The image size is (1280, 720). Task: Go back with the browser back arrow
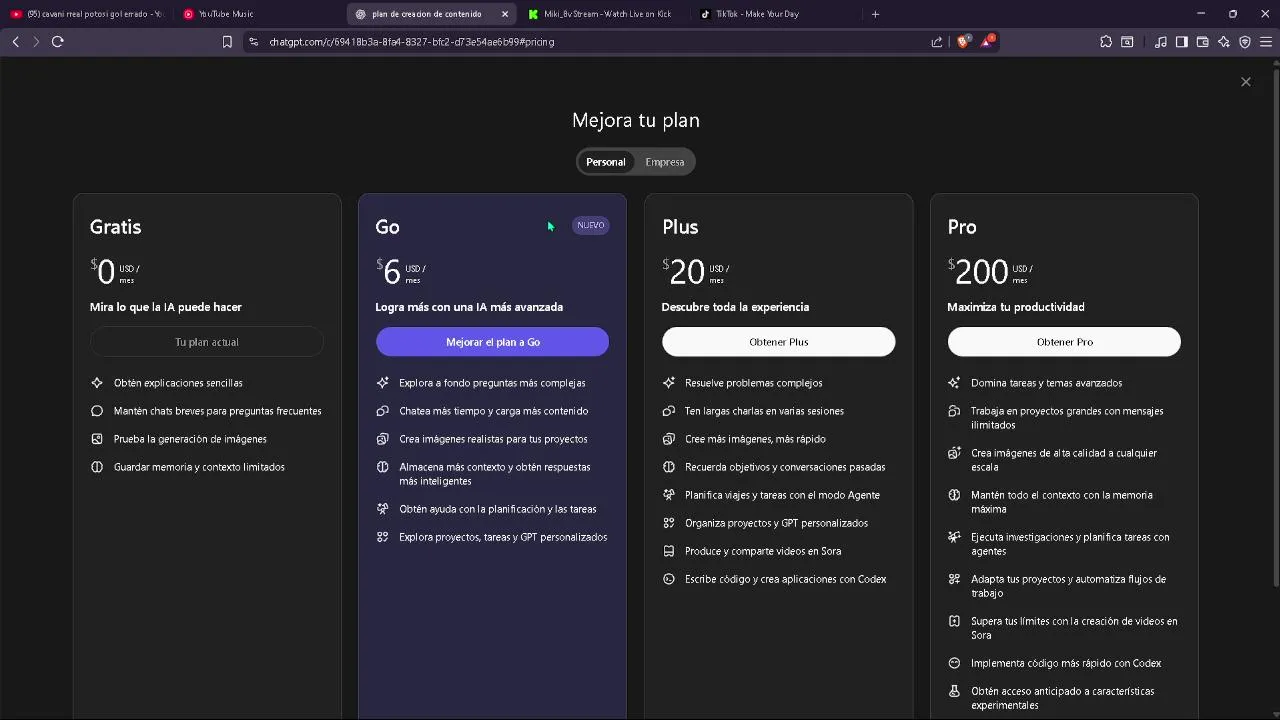pos(15,41)
